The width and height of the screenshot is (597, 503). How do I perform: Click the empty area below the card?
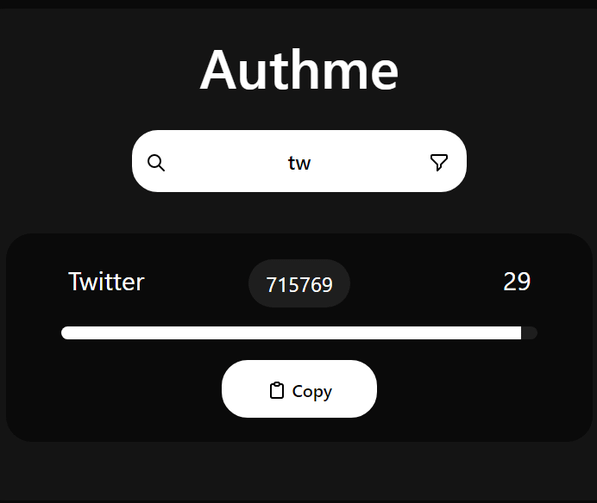pyautogui.click(x=299, y=471)
